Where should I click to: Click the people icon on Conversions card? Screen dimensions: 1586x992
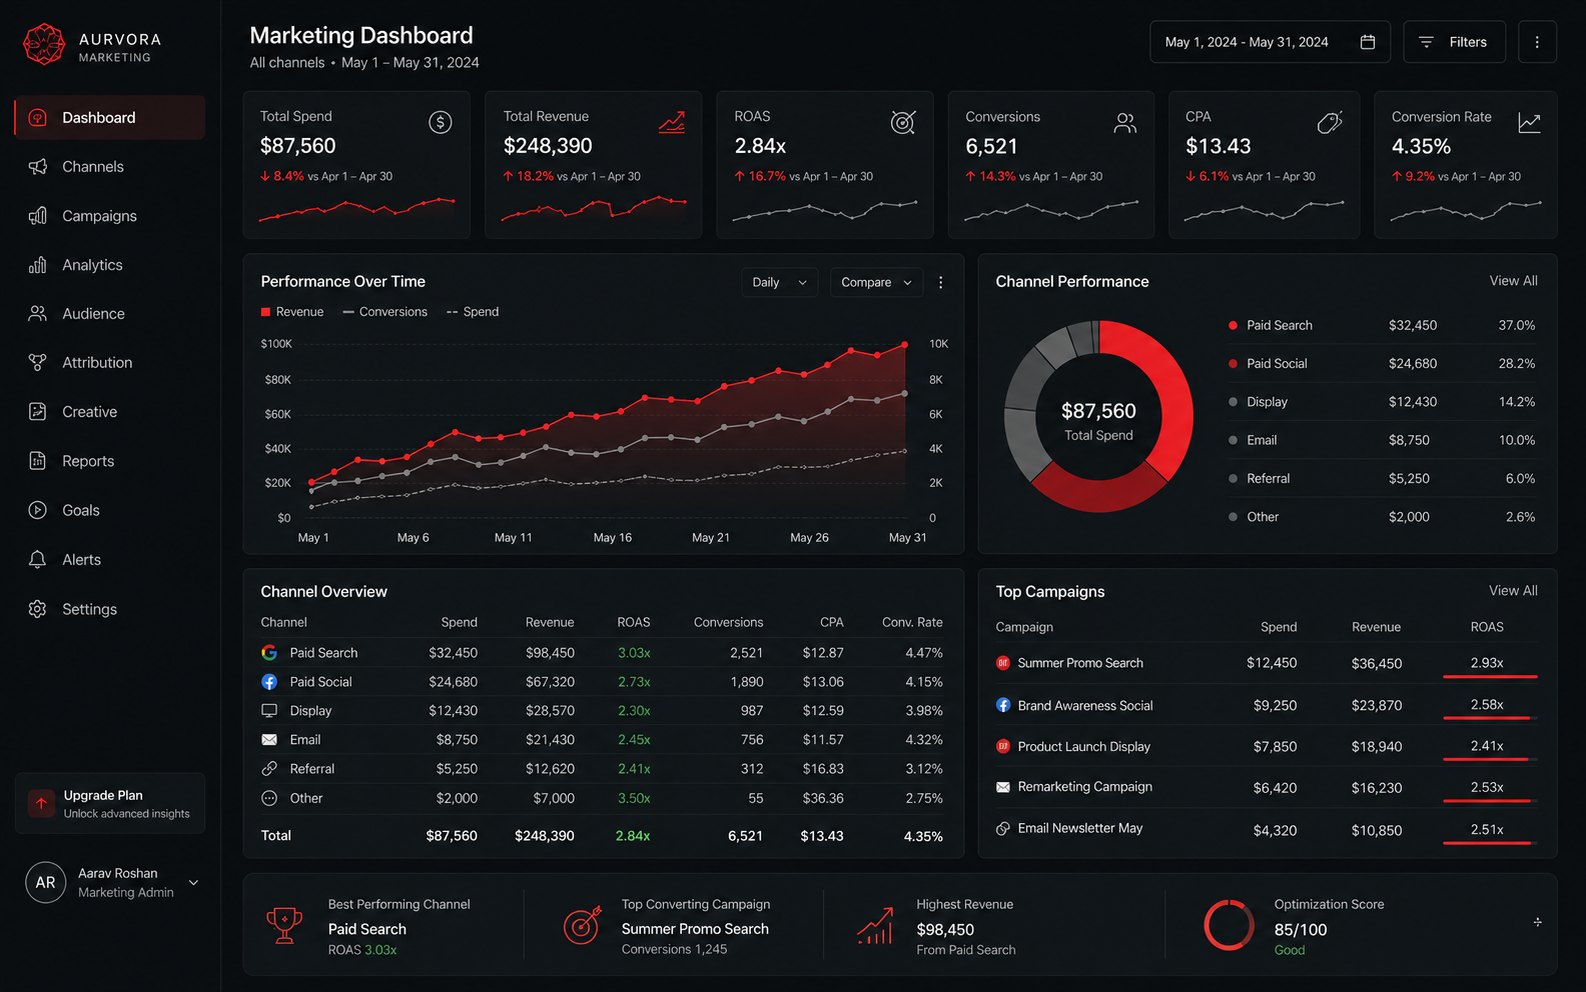(1125, 123)
